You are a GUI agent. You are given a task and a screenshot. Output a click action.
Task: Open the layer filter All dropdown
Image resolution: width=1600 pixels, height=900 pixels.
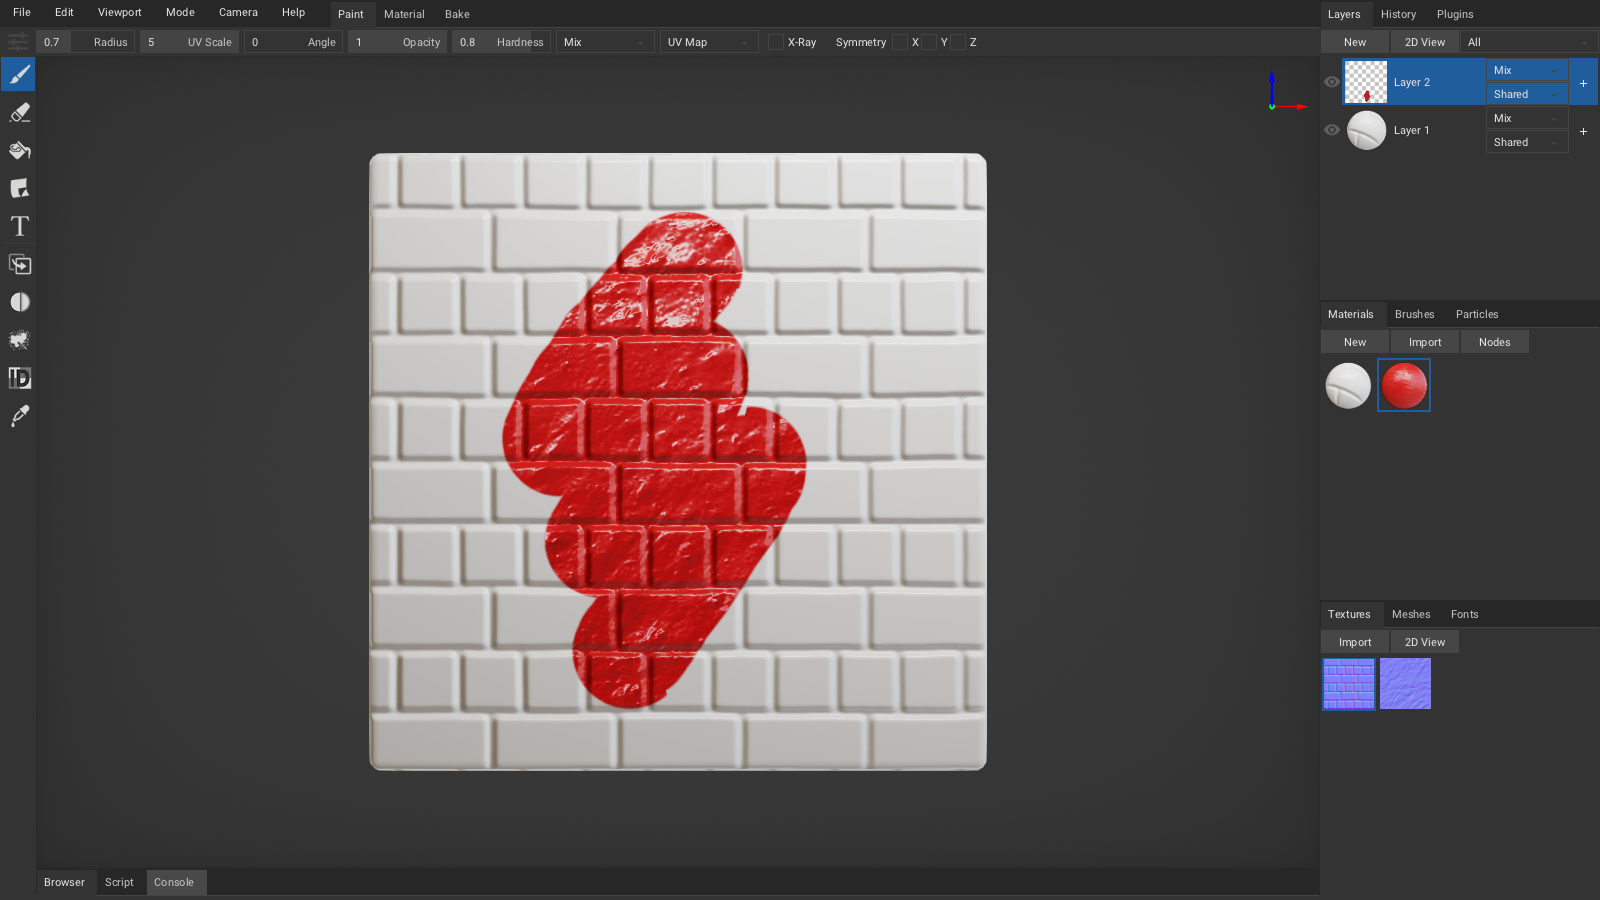[x=1528, y=42]
